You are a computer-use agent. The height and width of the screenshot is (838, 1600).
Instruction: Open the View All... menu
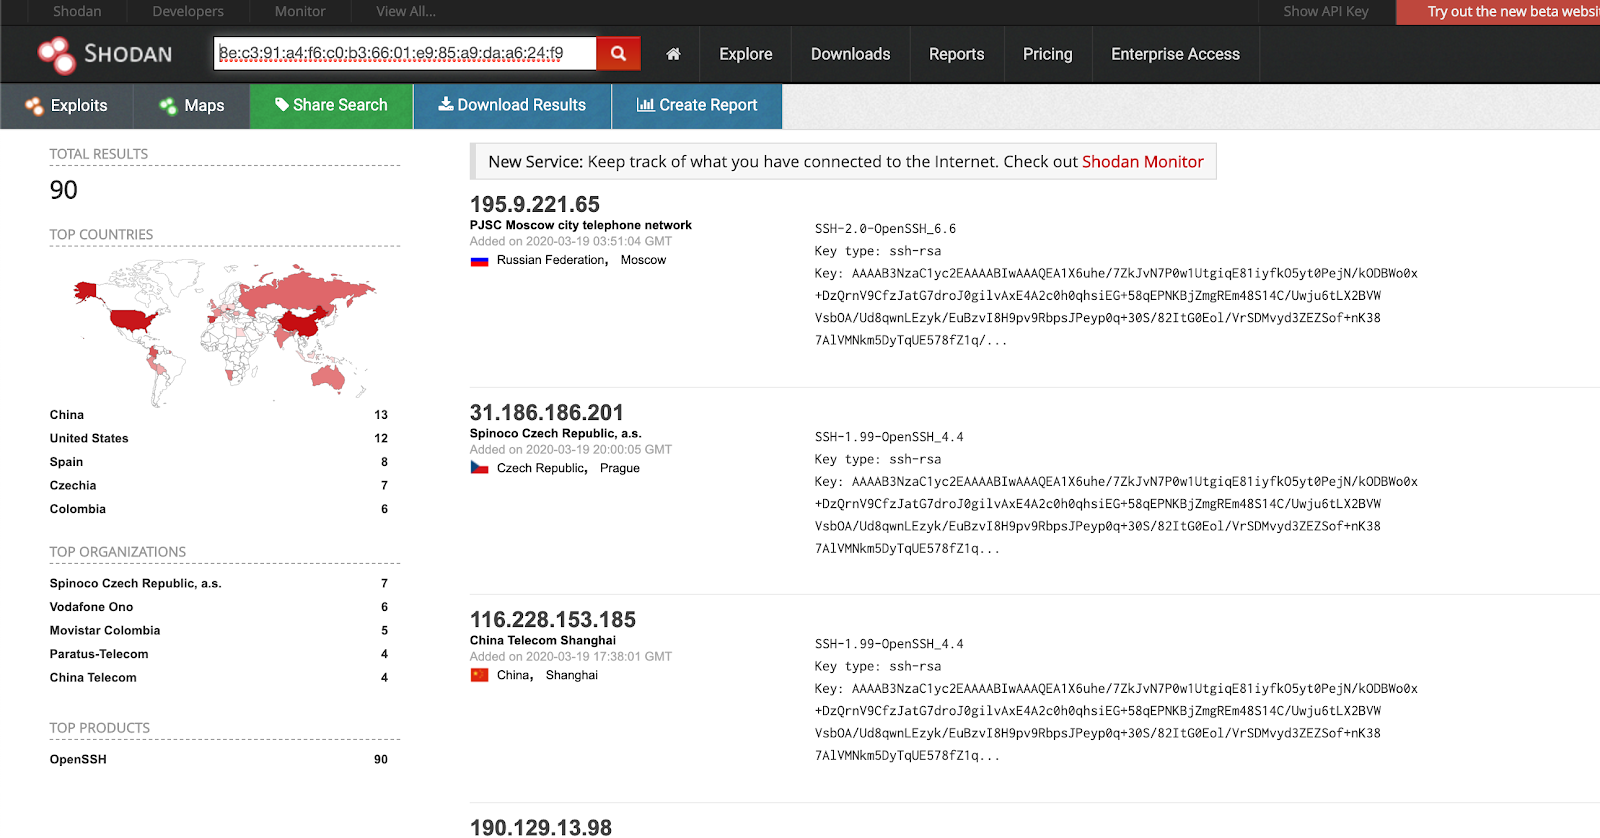[406, 12]
